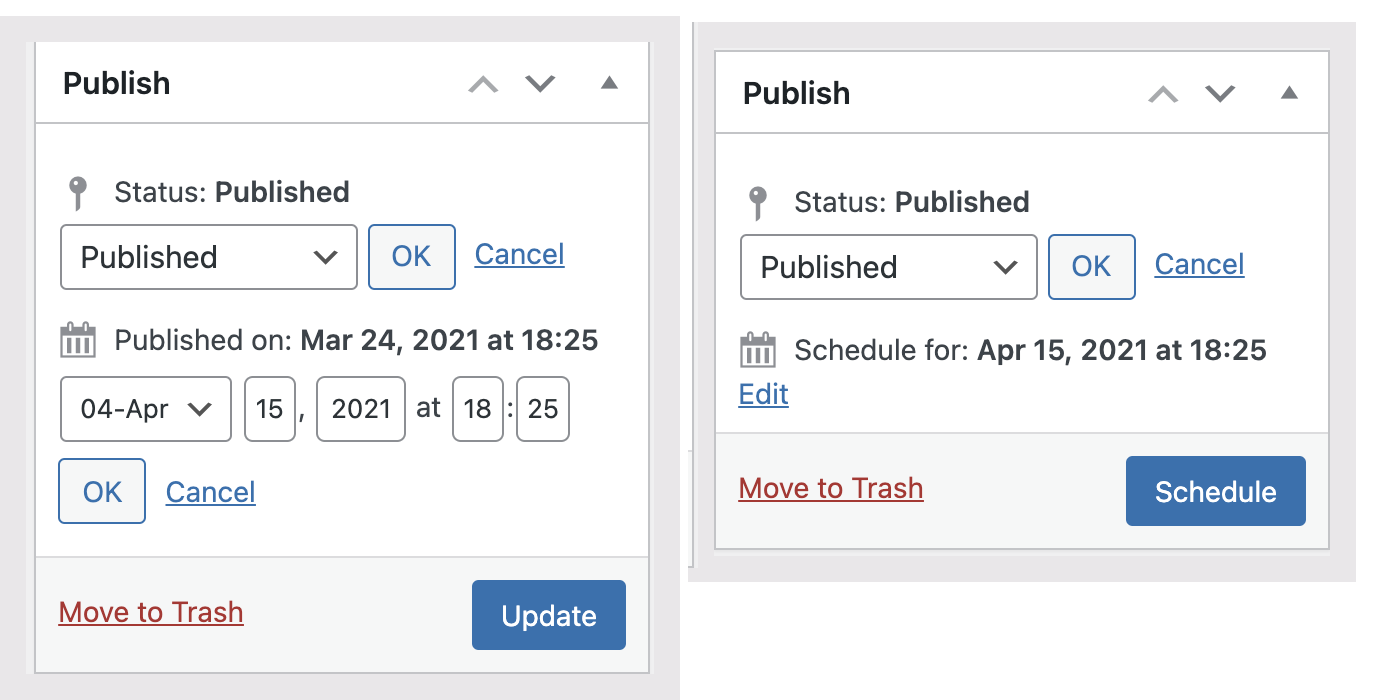
Task: Confirm the date with OK below the month dropdown
Action: click(x=102, y=491)
